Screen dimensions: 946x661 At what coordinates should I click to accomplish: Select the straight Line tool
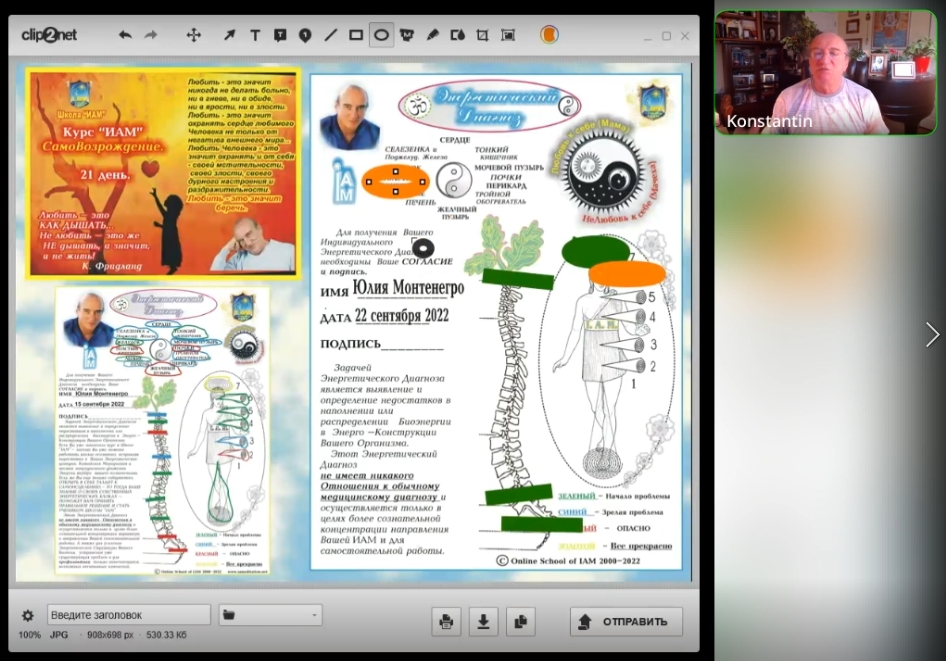pos(331,35)
